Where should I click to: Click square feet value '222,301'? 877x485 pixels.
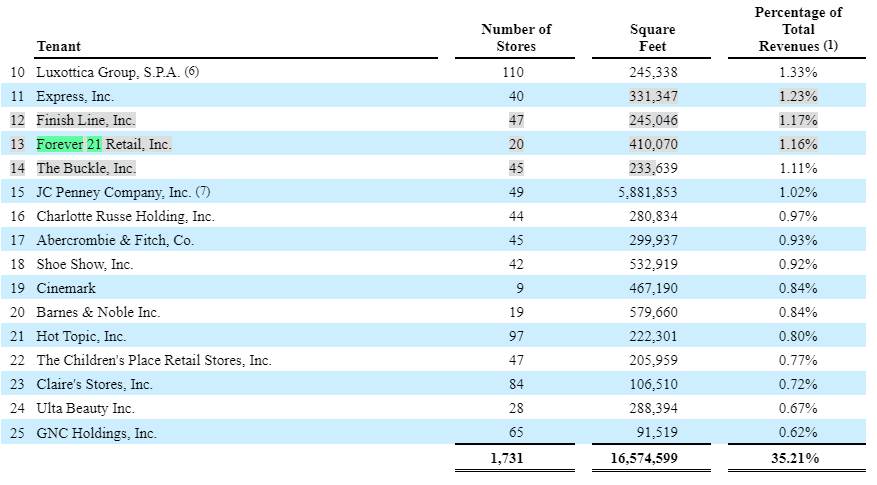(x=653, y=337)
